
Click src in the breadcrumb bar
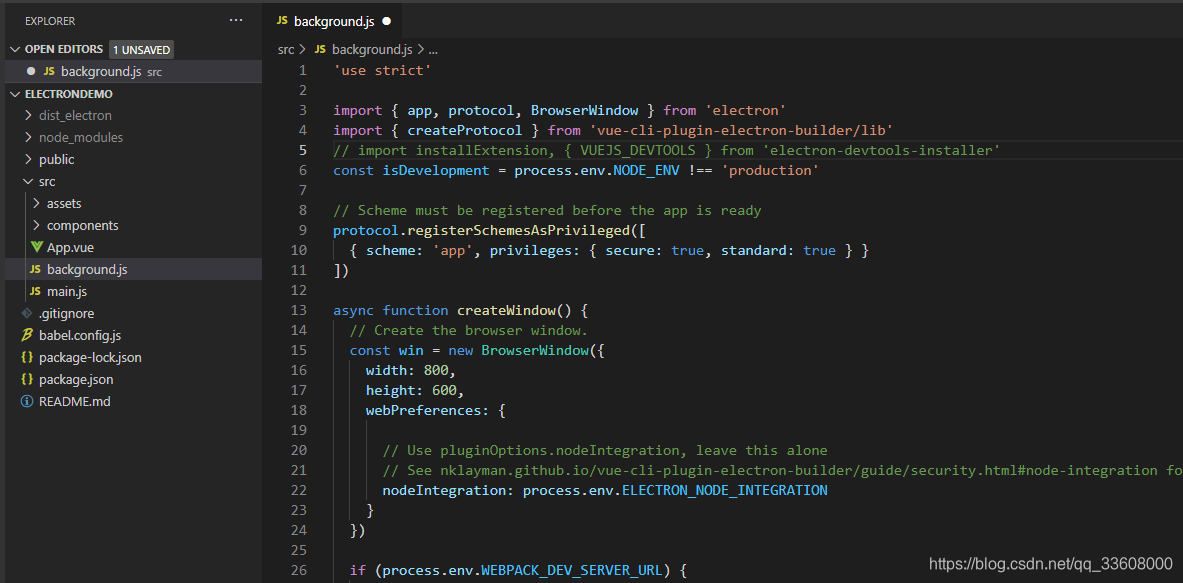pyautogui.click(x=286, y=48)
